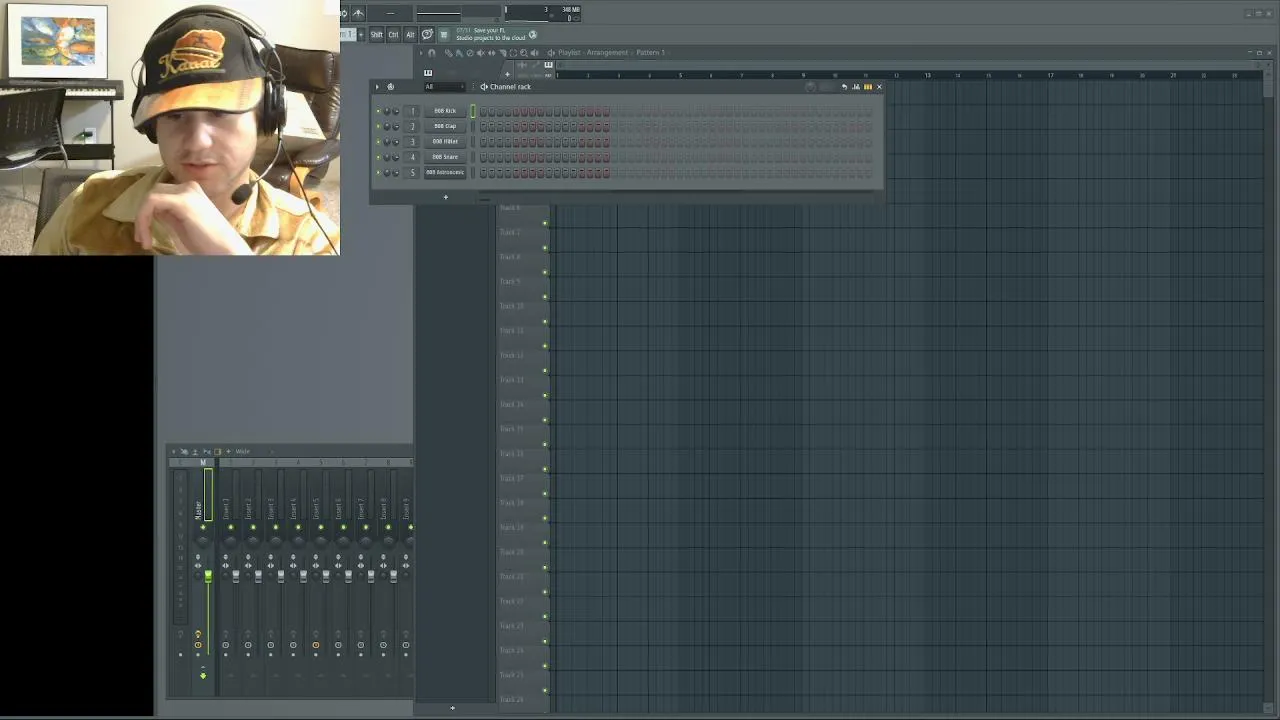The width and height of the screenshot is (1280, 720).
Task: Click the Channel rack undo arrow icon
Action: coord(844,87)
